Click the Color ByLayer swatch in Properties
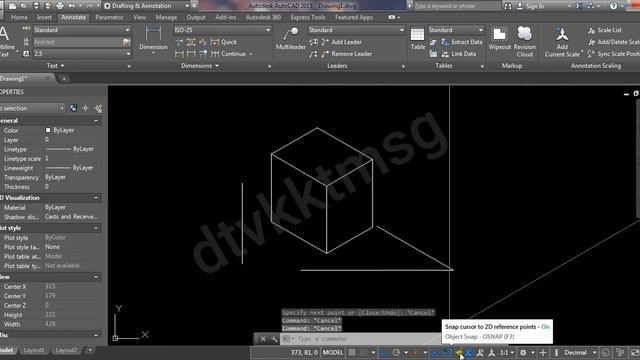640x360 pixels. 48,130
